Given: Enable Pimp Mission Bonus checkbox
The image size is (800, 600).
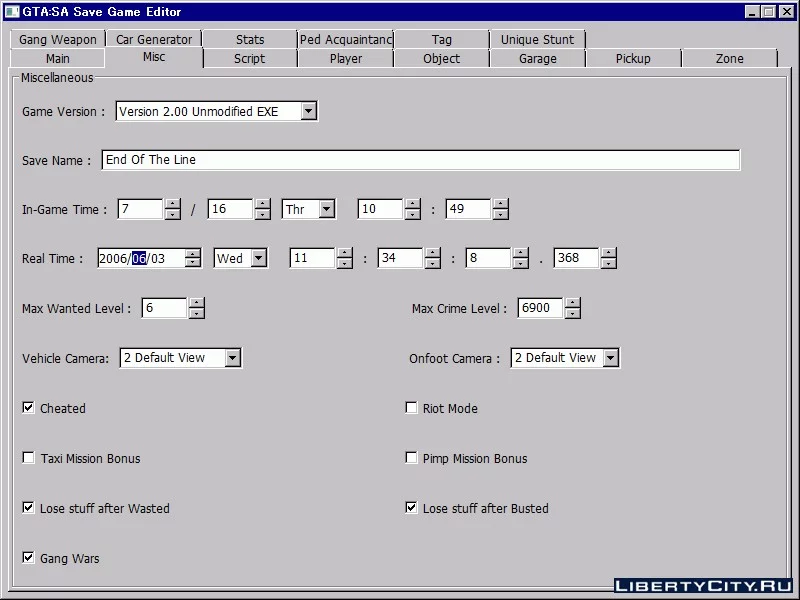Looking at the screenshot, I should tap(411, 458).
